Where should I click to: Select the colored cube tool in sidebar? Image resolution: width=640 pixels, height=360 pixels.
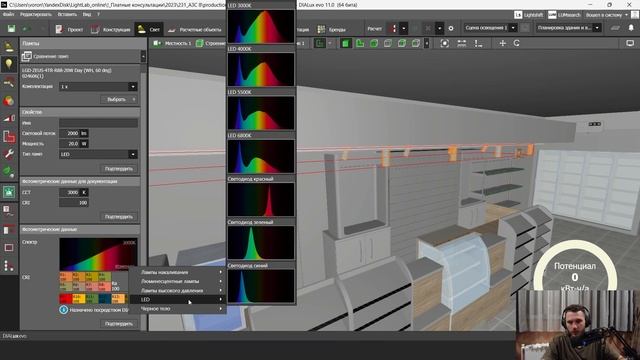[x=9, y=100]
